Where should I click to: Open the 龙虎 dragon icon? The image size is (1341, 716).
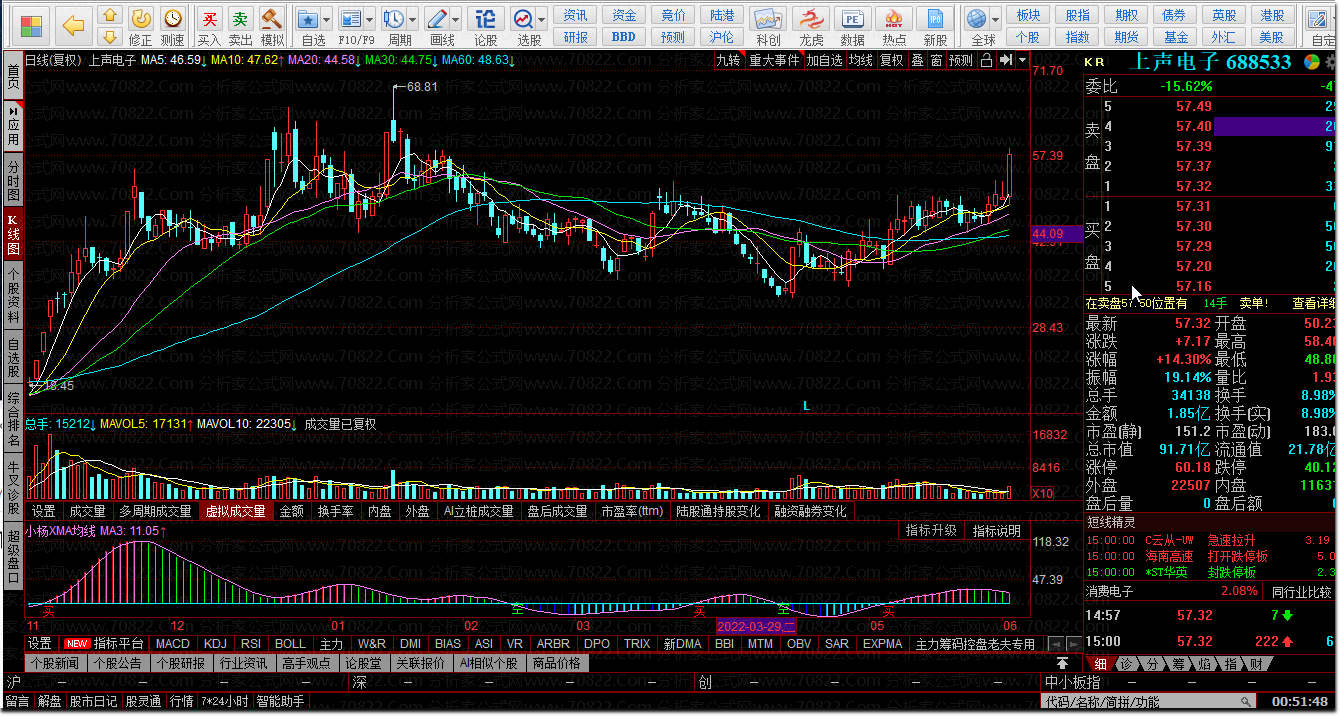[811, 18]
